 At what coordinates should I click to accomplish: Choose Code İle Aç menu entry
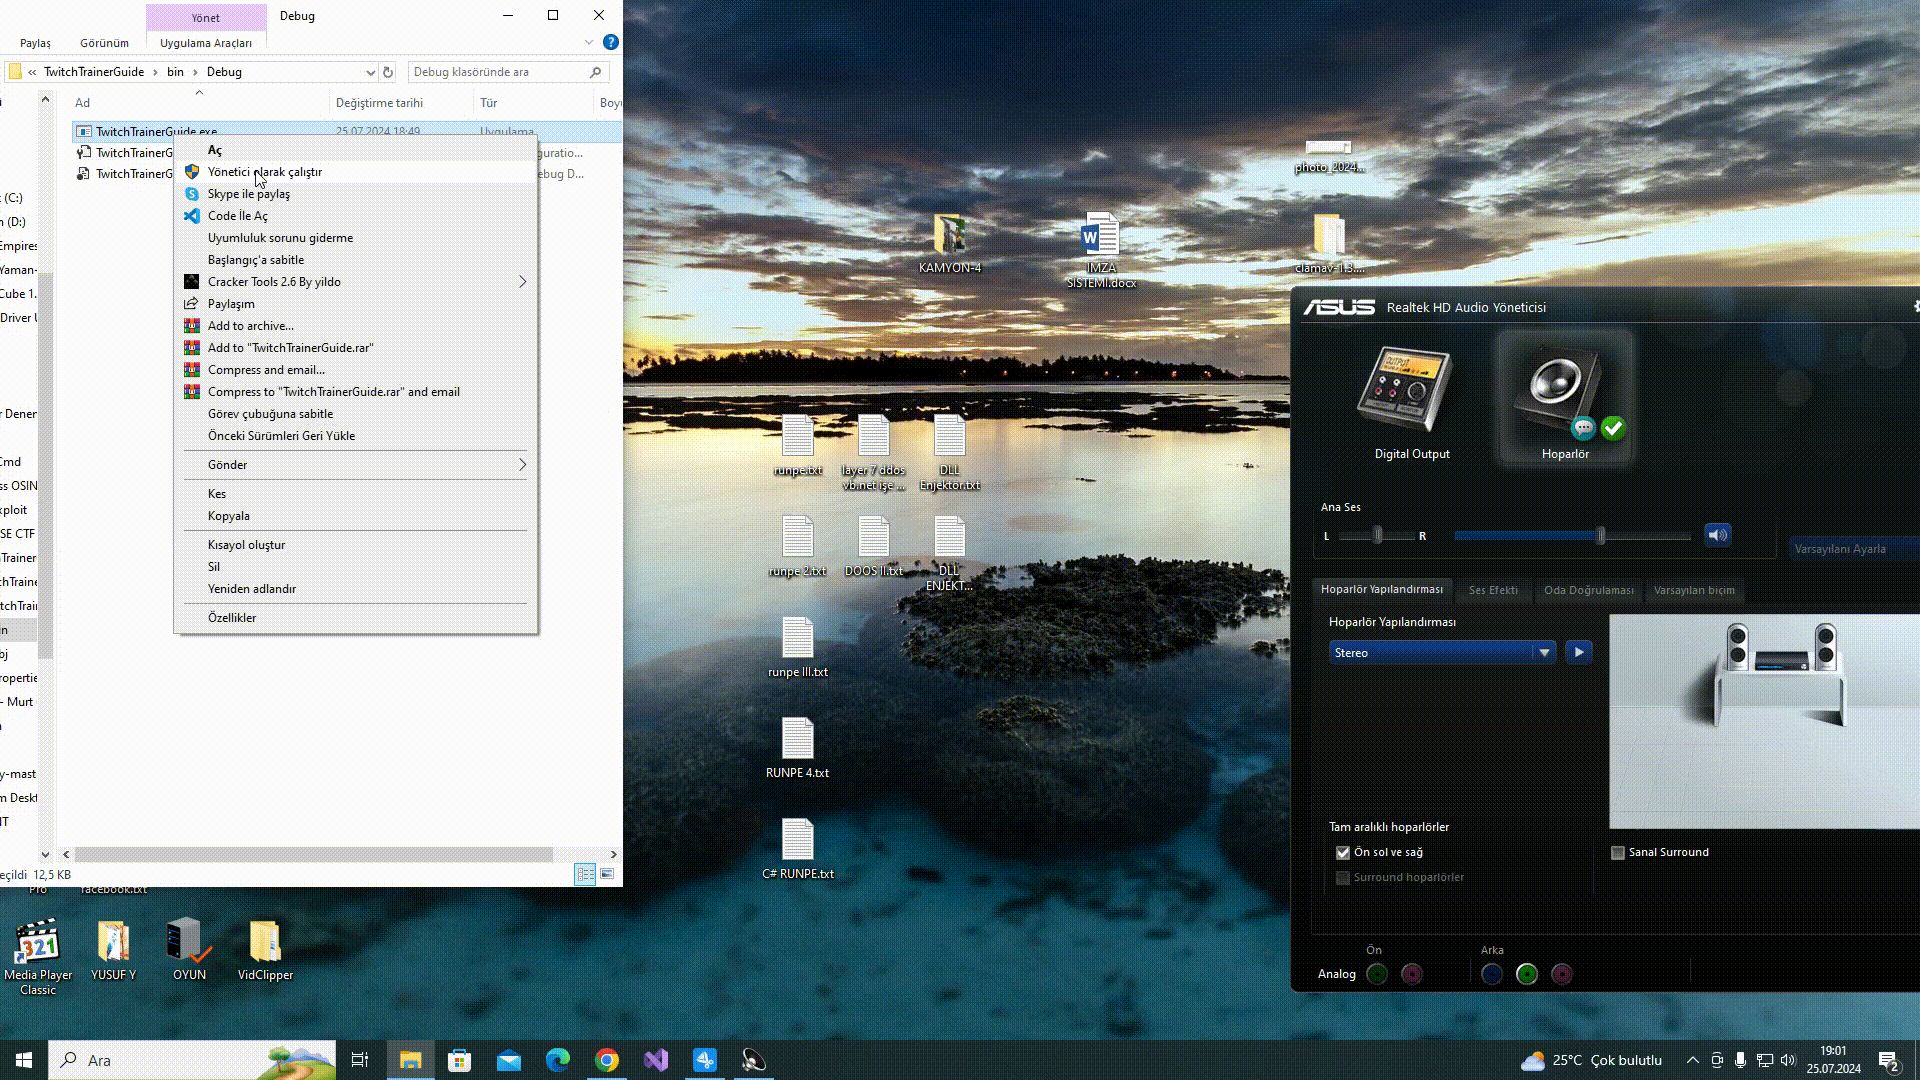(x=355, y=216)
